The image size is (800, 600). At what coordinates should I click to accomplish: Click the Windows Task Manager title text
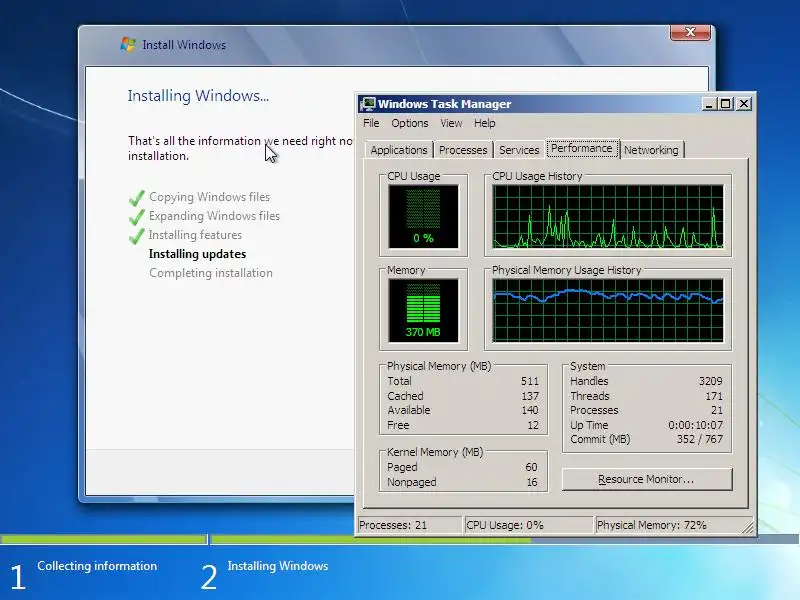444,104
